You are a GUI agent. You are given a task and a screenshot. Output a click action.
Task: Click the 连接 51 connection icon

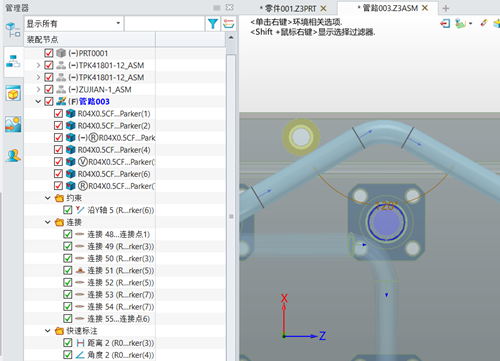coord(80,270)
